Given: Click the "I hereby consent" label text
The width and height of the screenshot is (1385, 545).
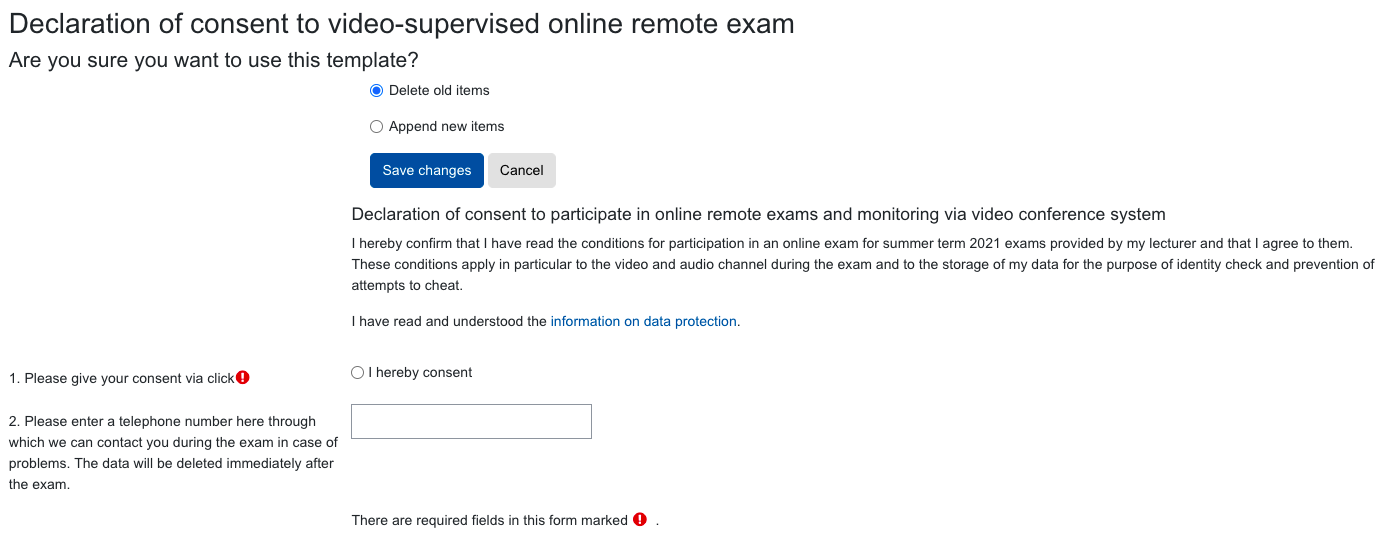Looking at the screenshot, I should [x=420, y=373].
